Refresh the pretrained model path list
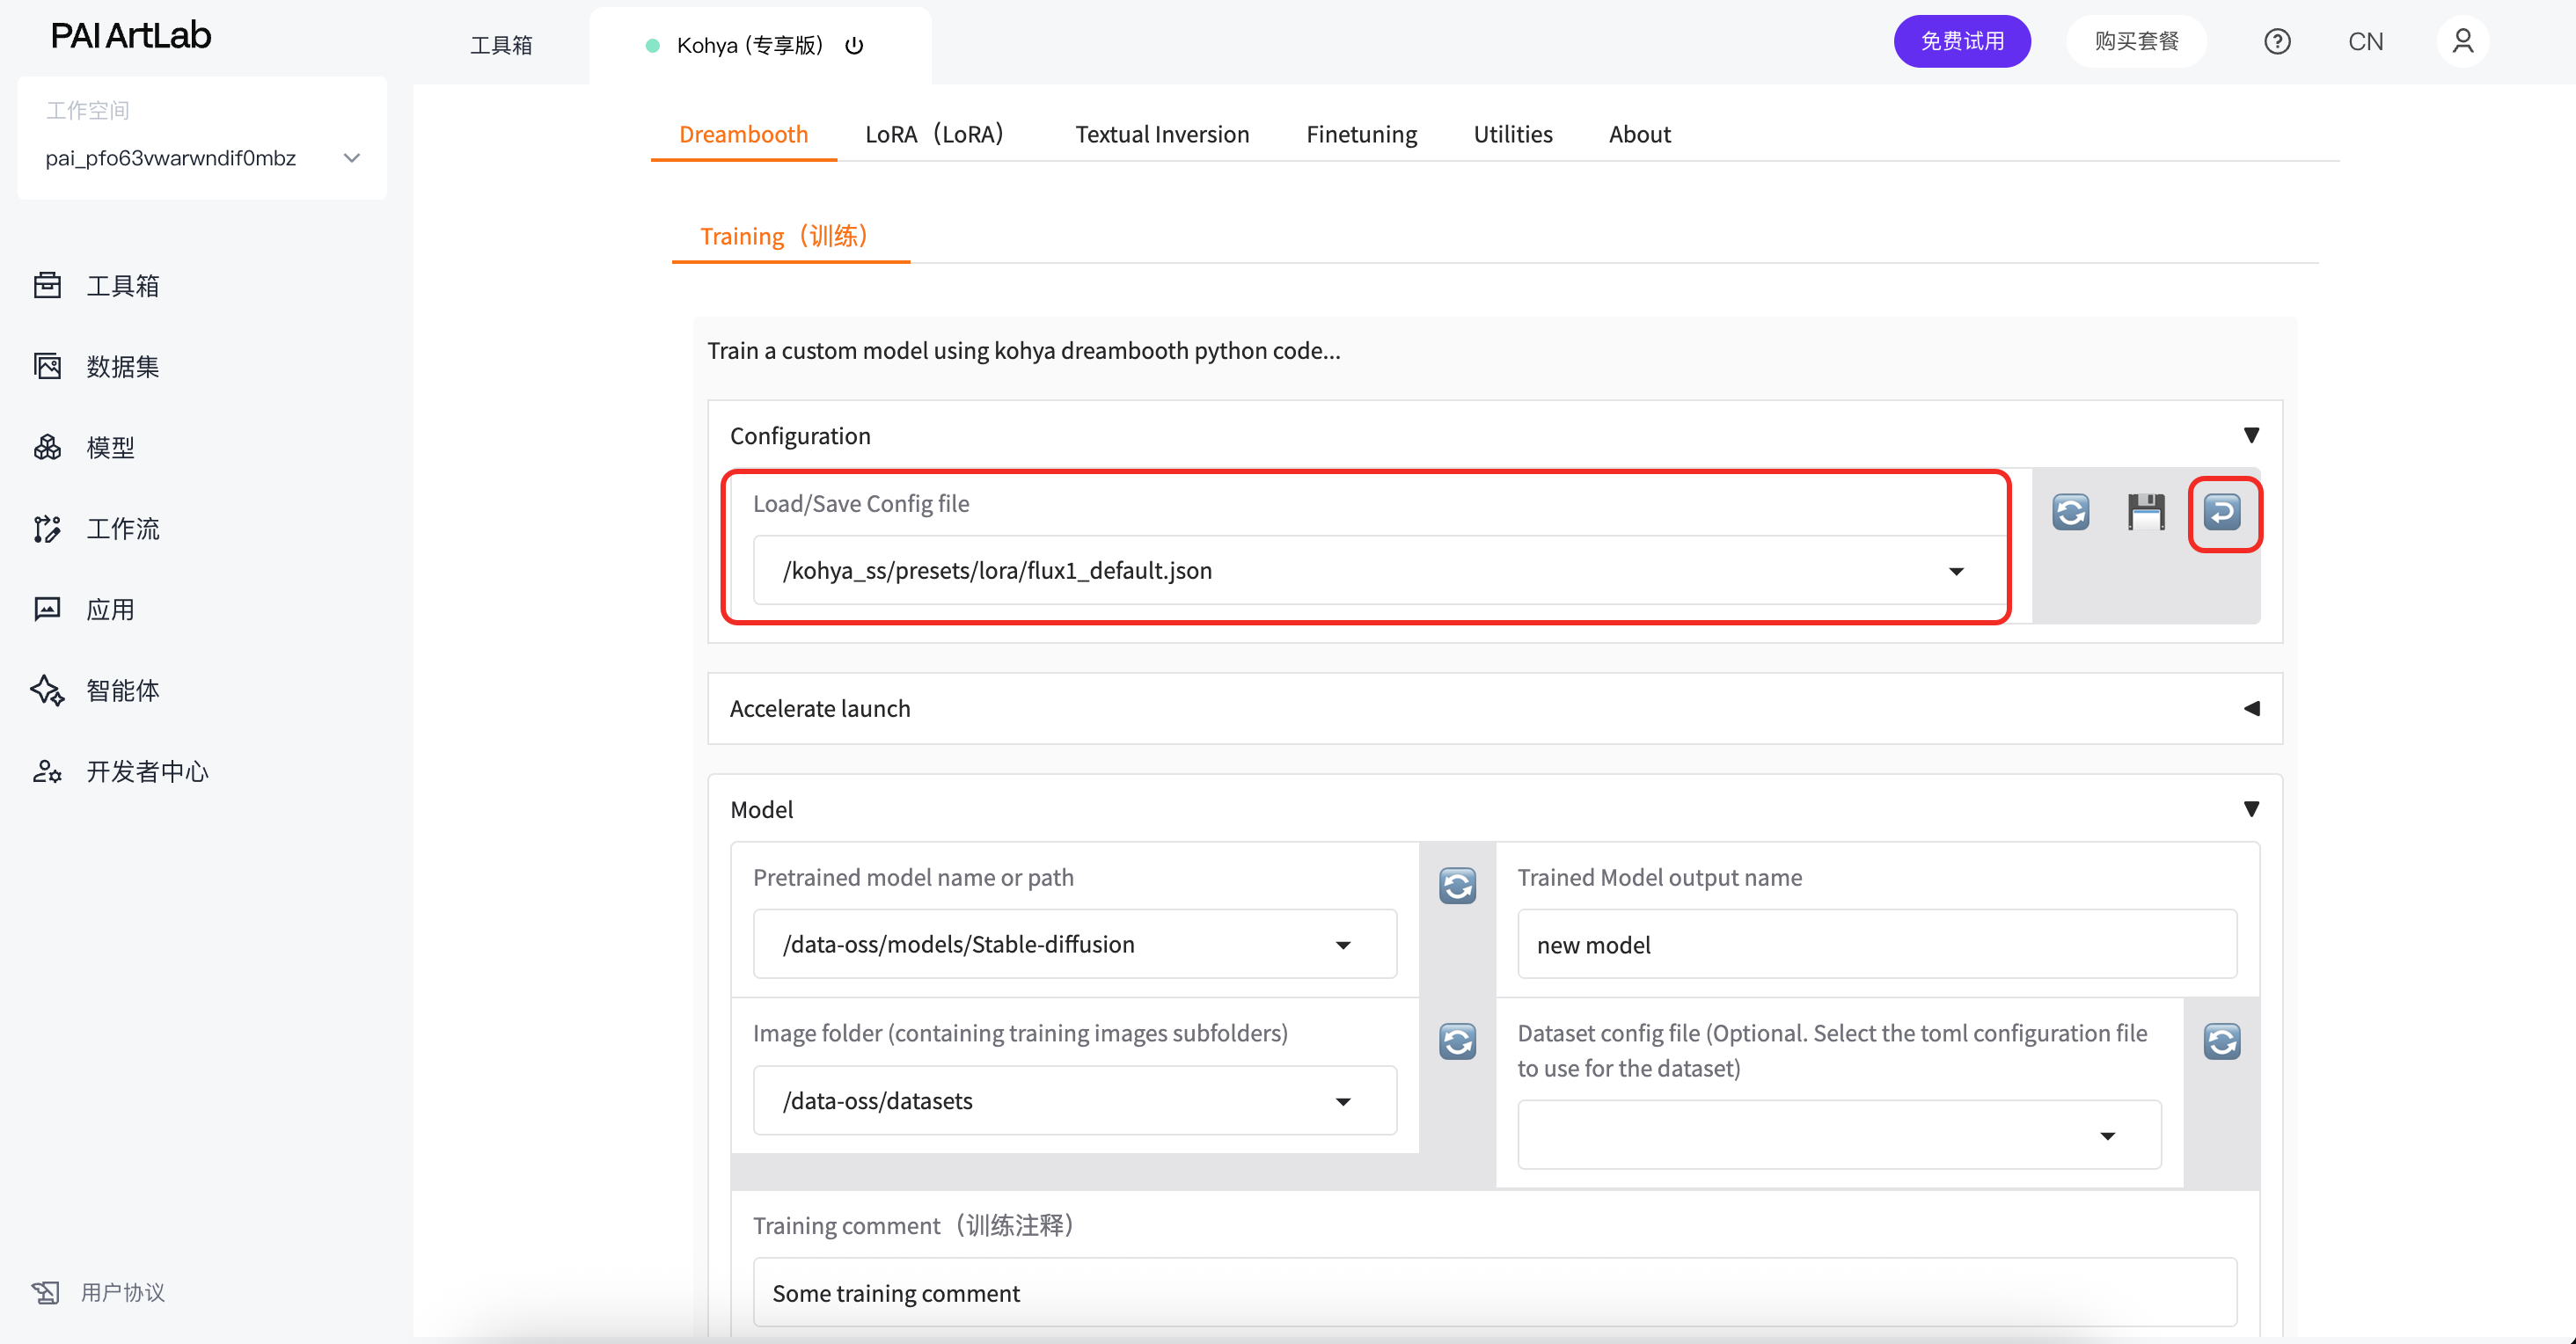The height and width of the screenshot is (1344, 2576). [x=1457, y=885]
